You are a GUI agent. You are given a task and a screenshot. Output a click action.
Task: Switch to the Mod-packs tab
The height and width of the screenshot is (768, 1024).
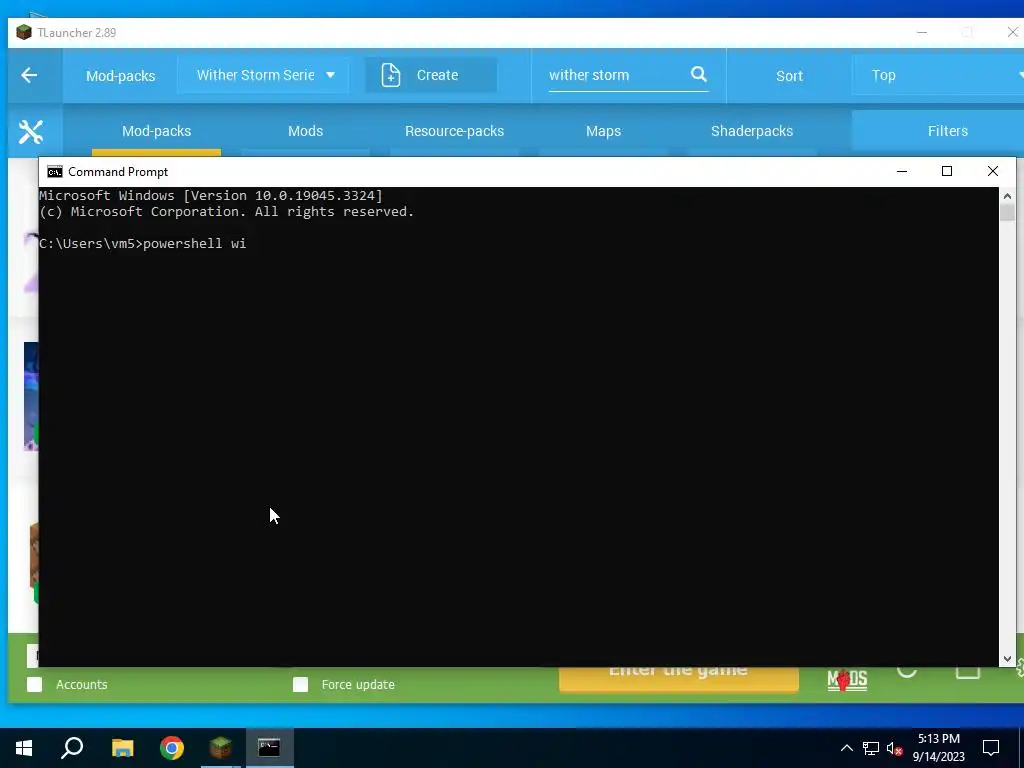157,131
